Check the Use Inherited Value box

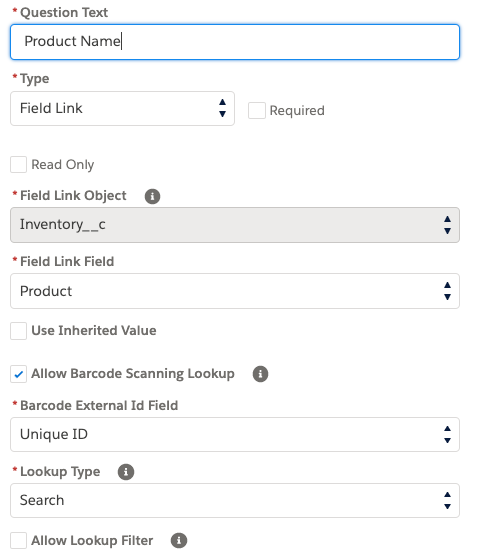pos(18,331)
